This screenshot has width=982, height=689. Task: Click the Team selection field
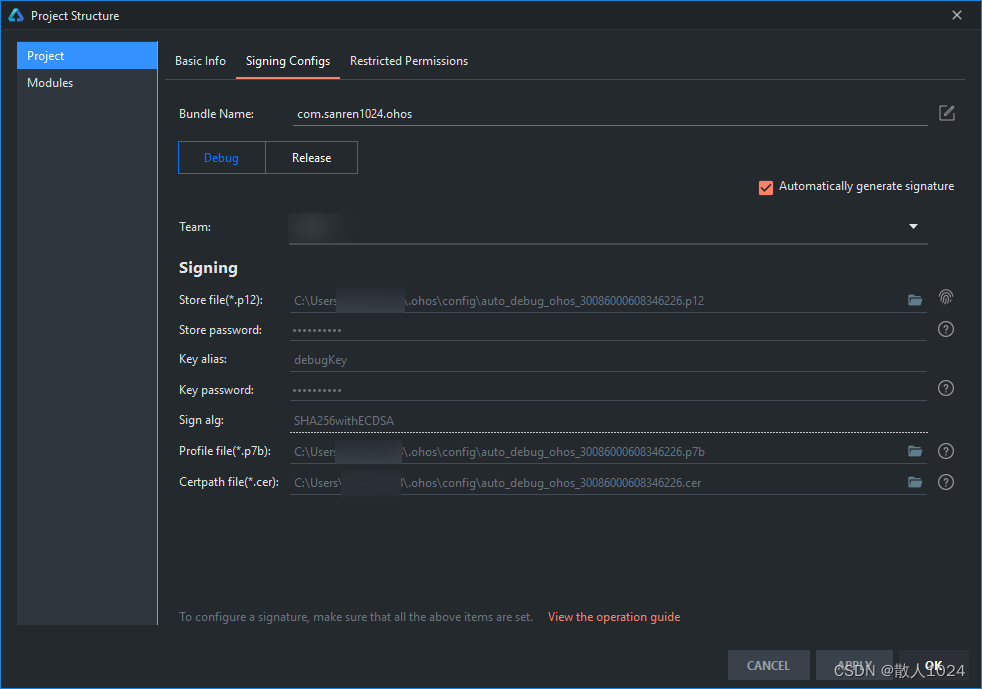[608, 227]
